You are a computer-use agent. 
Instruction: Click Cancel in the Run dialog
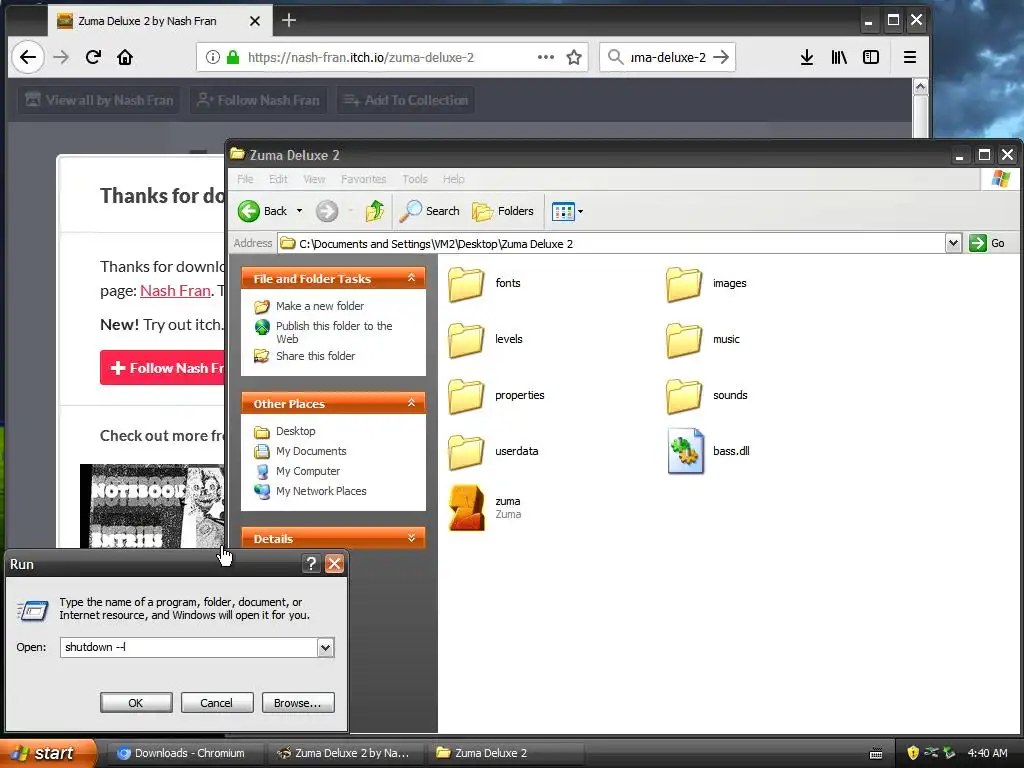click(x=216, y=703)
